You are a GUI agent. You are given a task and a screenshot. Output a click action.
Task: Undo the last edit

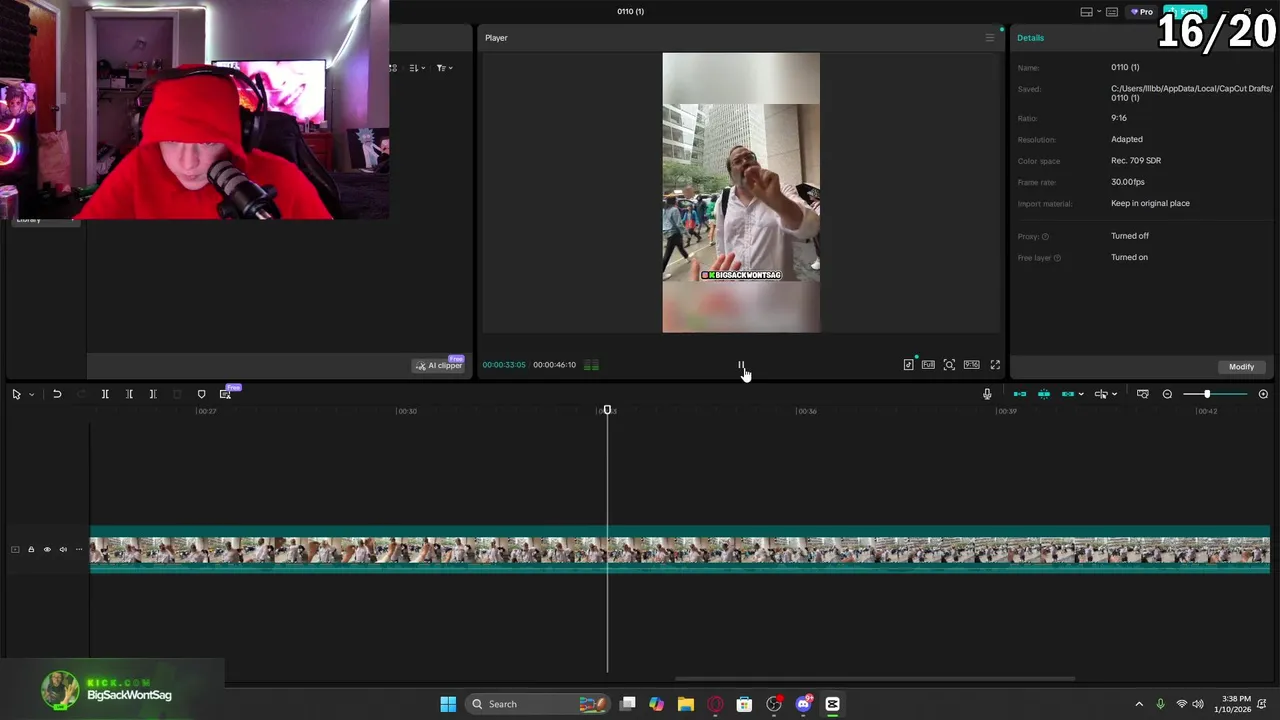57,394
